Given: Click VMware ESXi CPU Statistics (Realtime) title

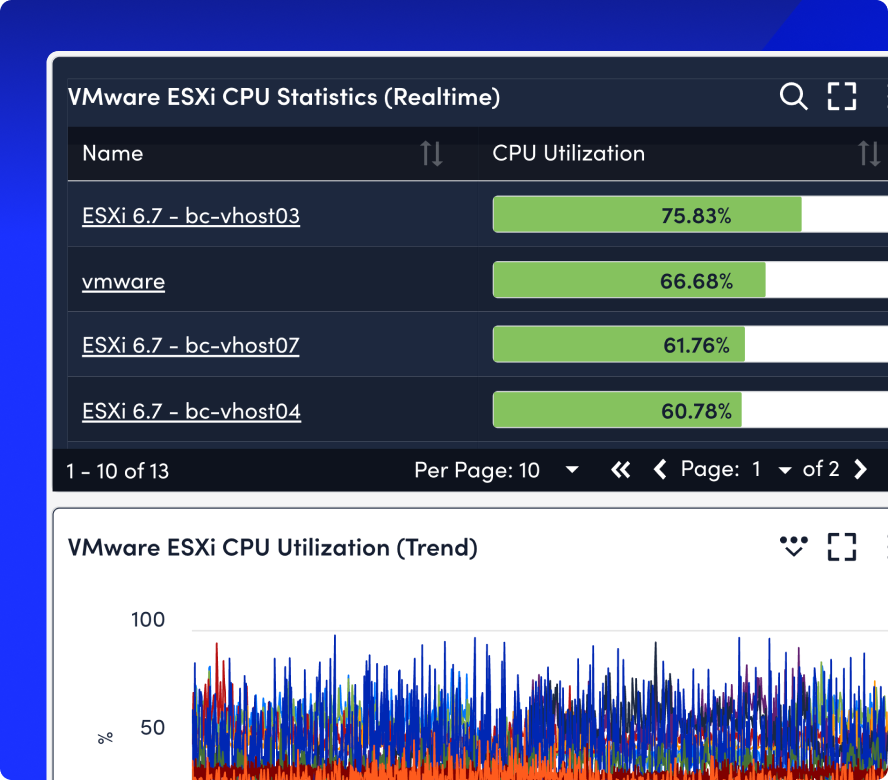Looking at the screenshot, I should [284, 97].
